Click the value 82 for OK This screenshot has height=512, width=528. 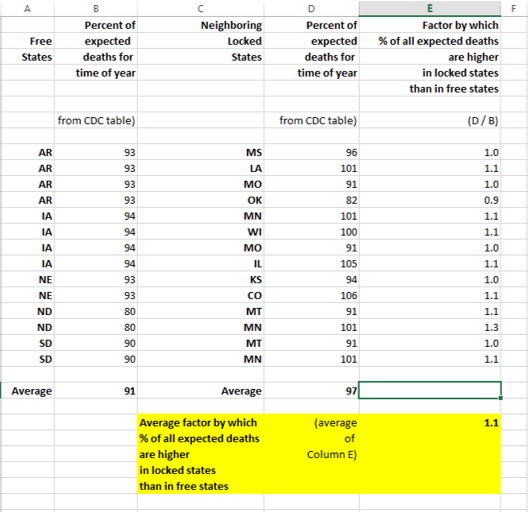coord(311,200)
